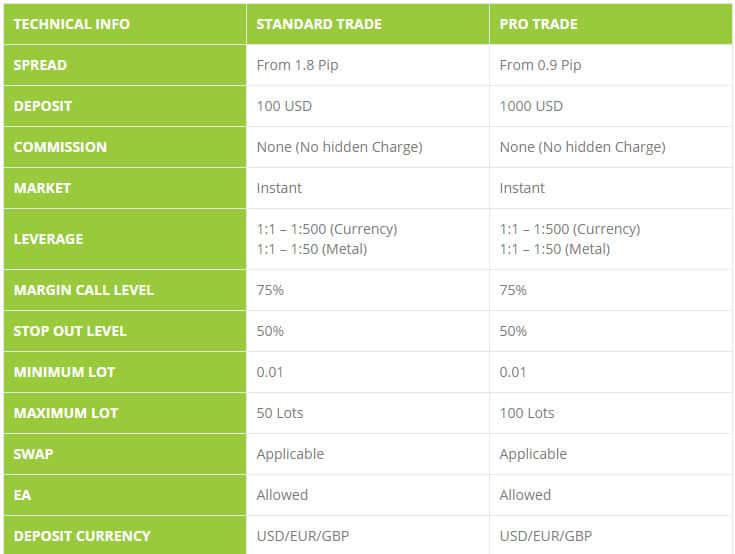Click the DEPOSIT CURRENCY row label
This screenshot has width=735, height=554.
[82, 536]
